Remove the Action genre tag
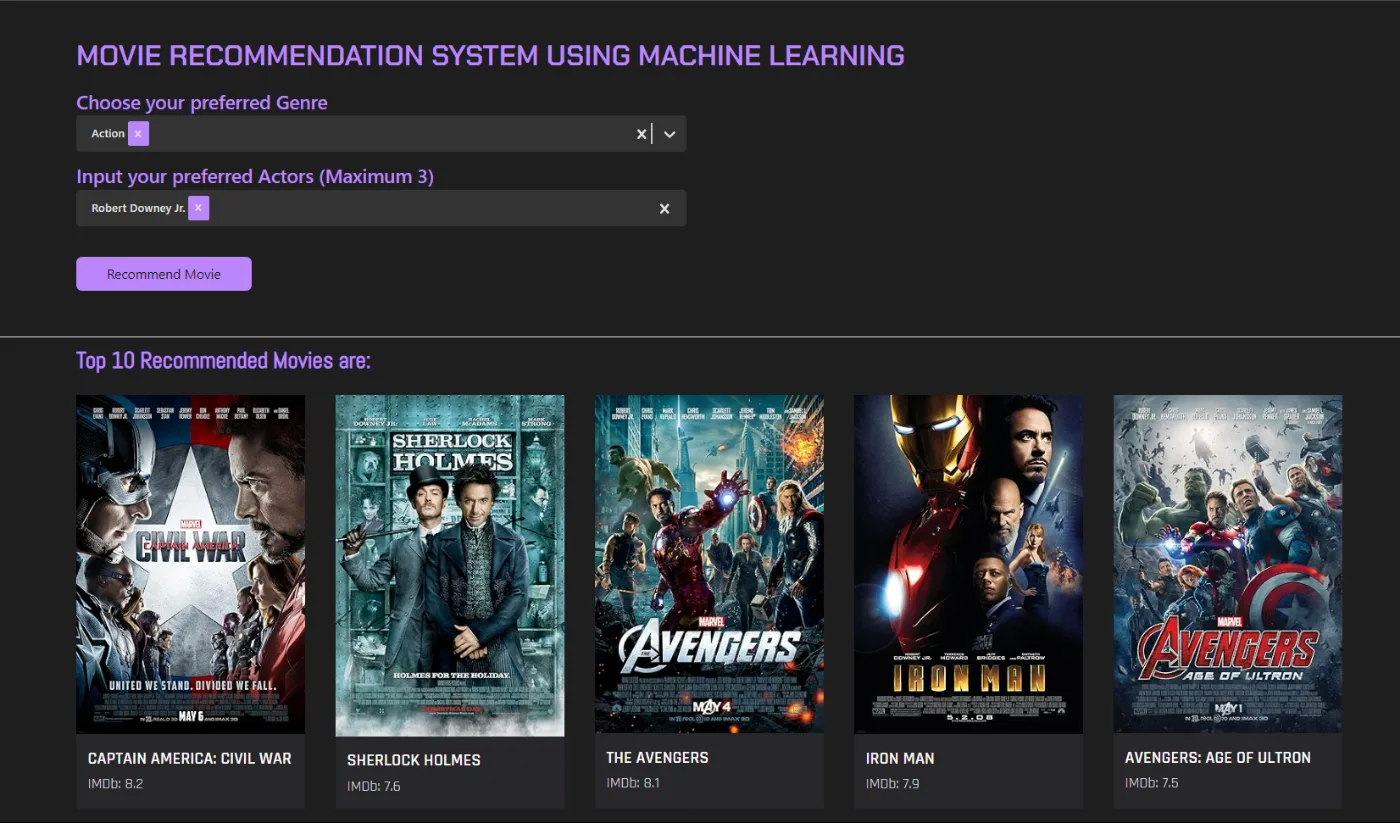Image resolution: width=1400 pixels, height=823 pixels. [138, 133]
